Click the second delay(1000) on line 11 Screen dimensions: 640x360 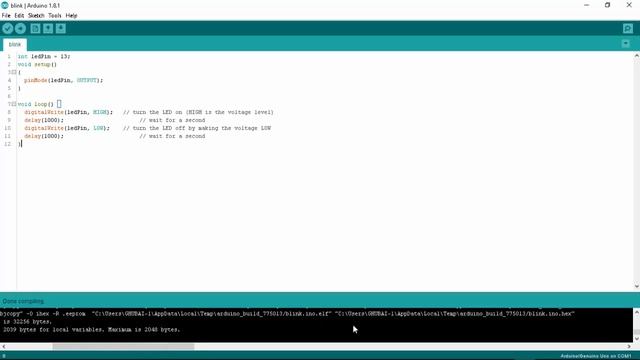pos(44,136)
